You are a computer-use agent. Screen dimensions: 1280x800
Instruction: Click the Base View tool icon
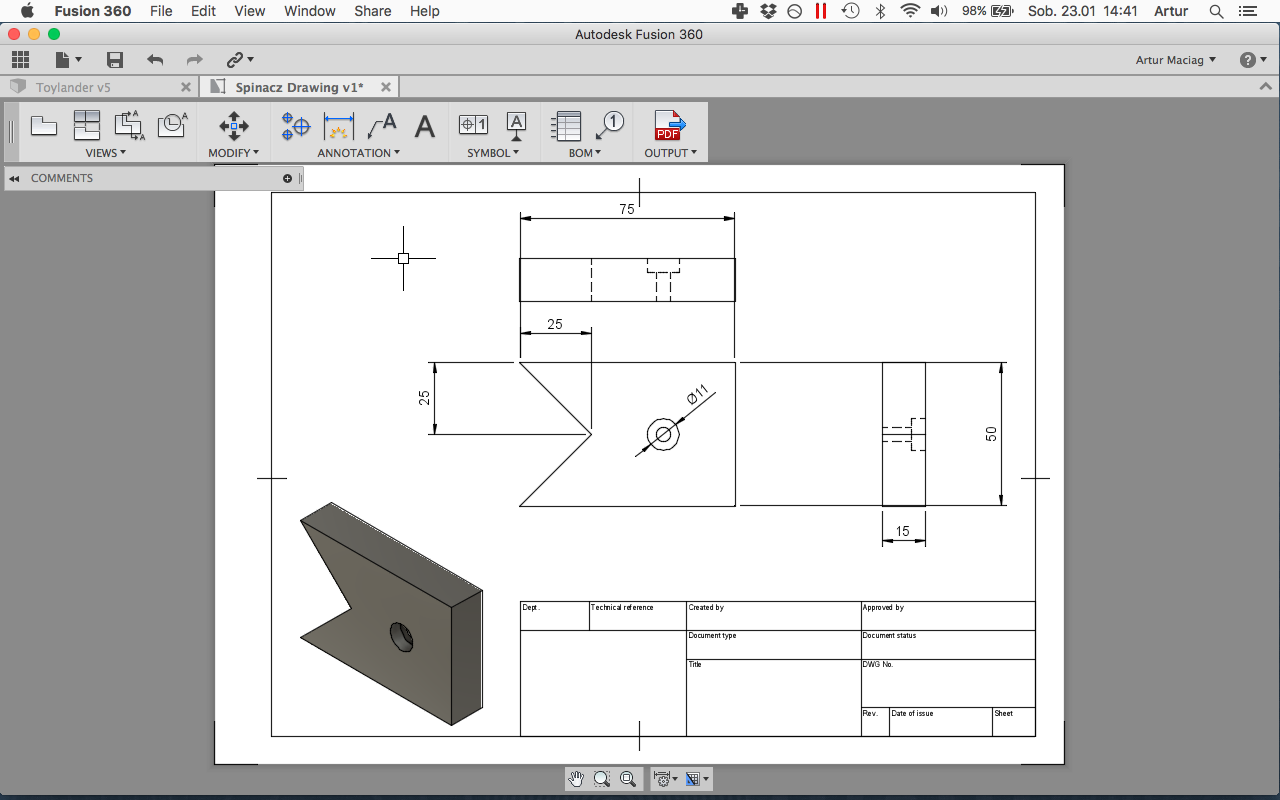[44, 126]
